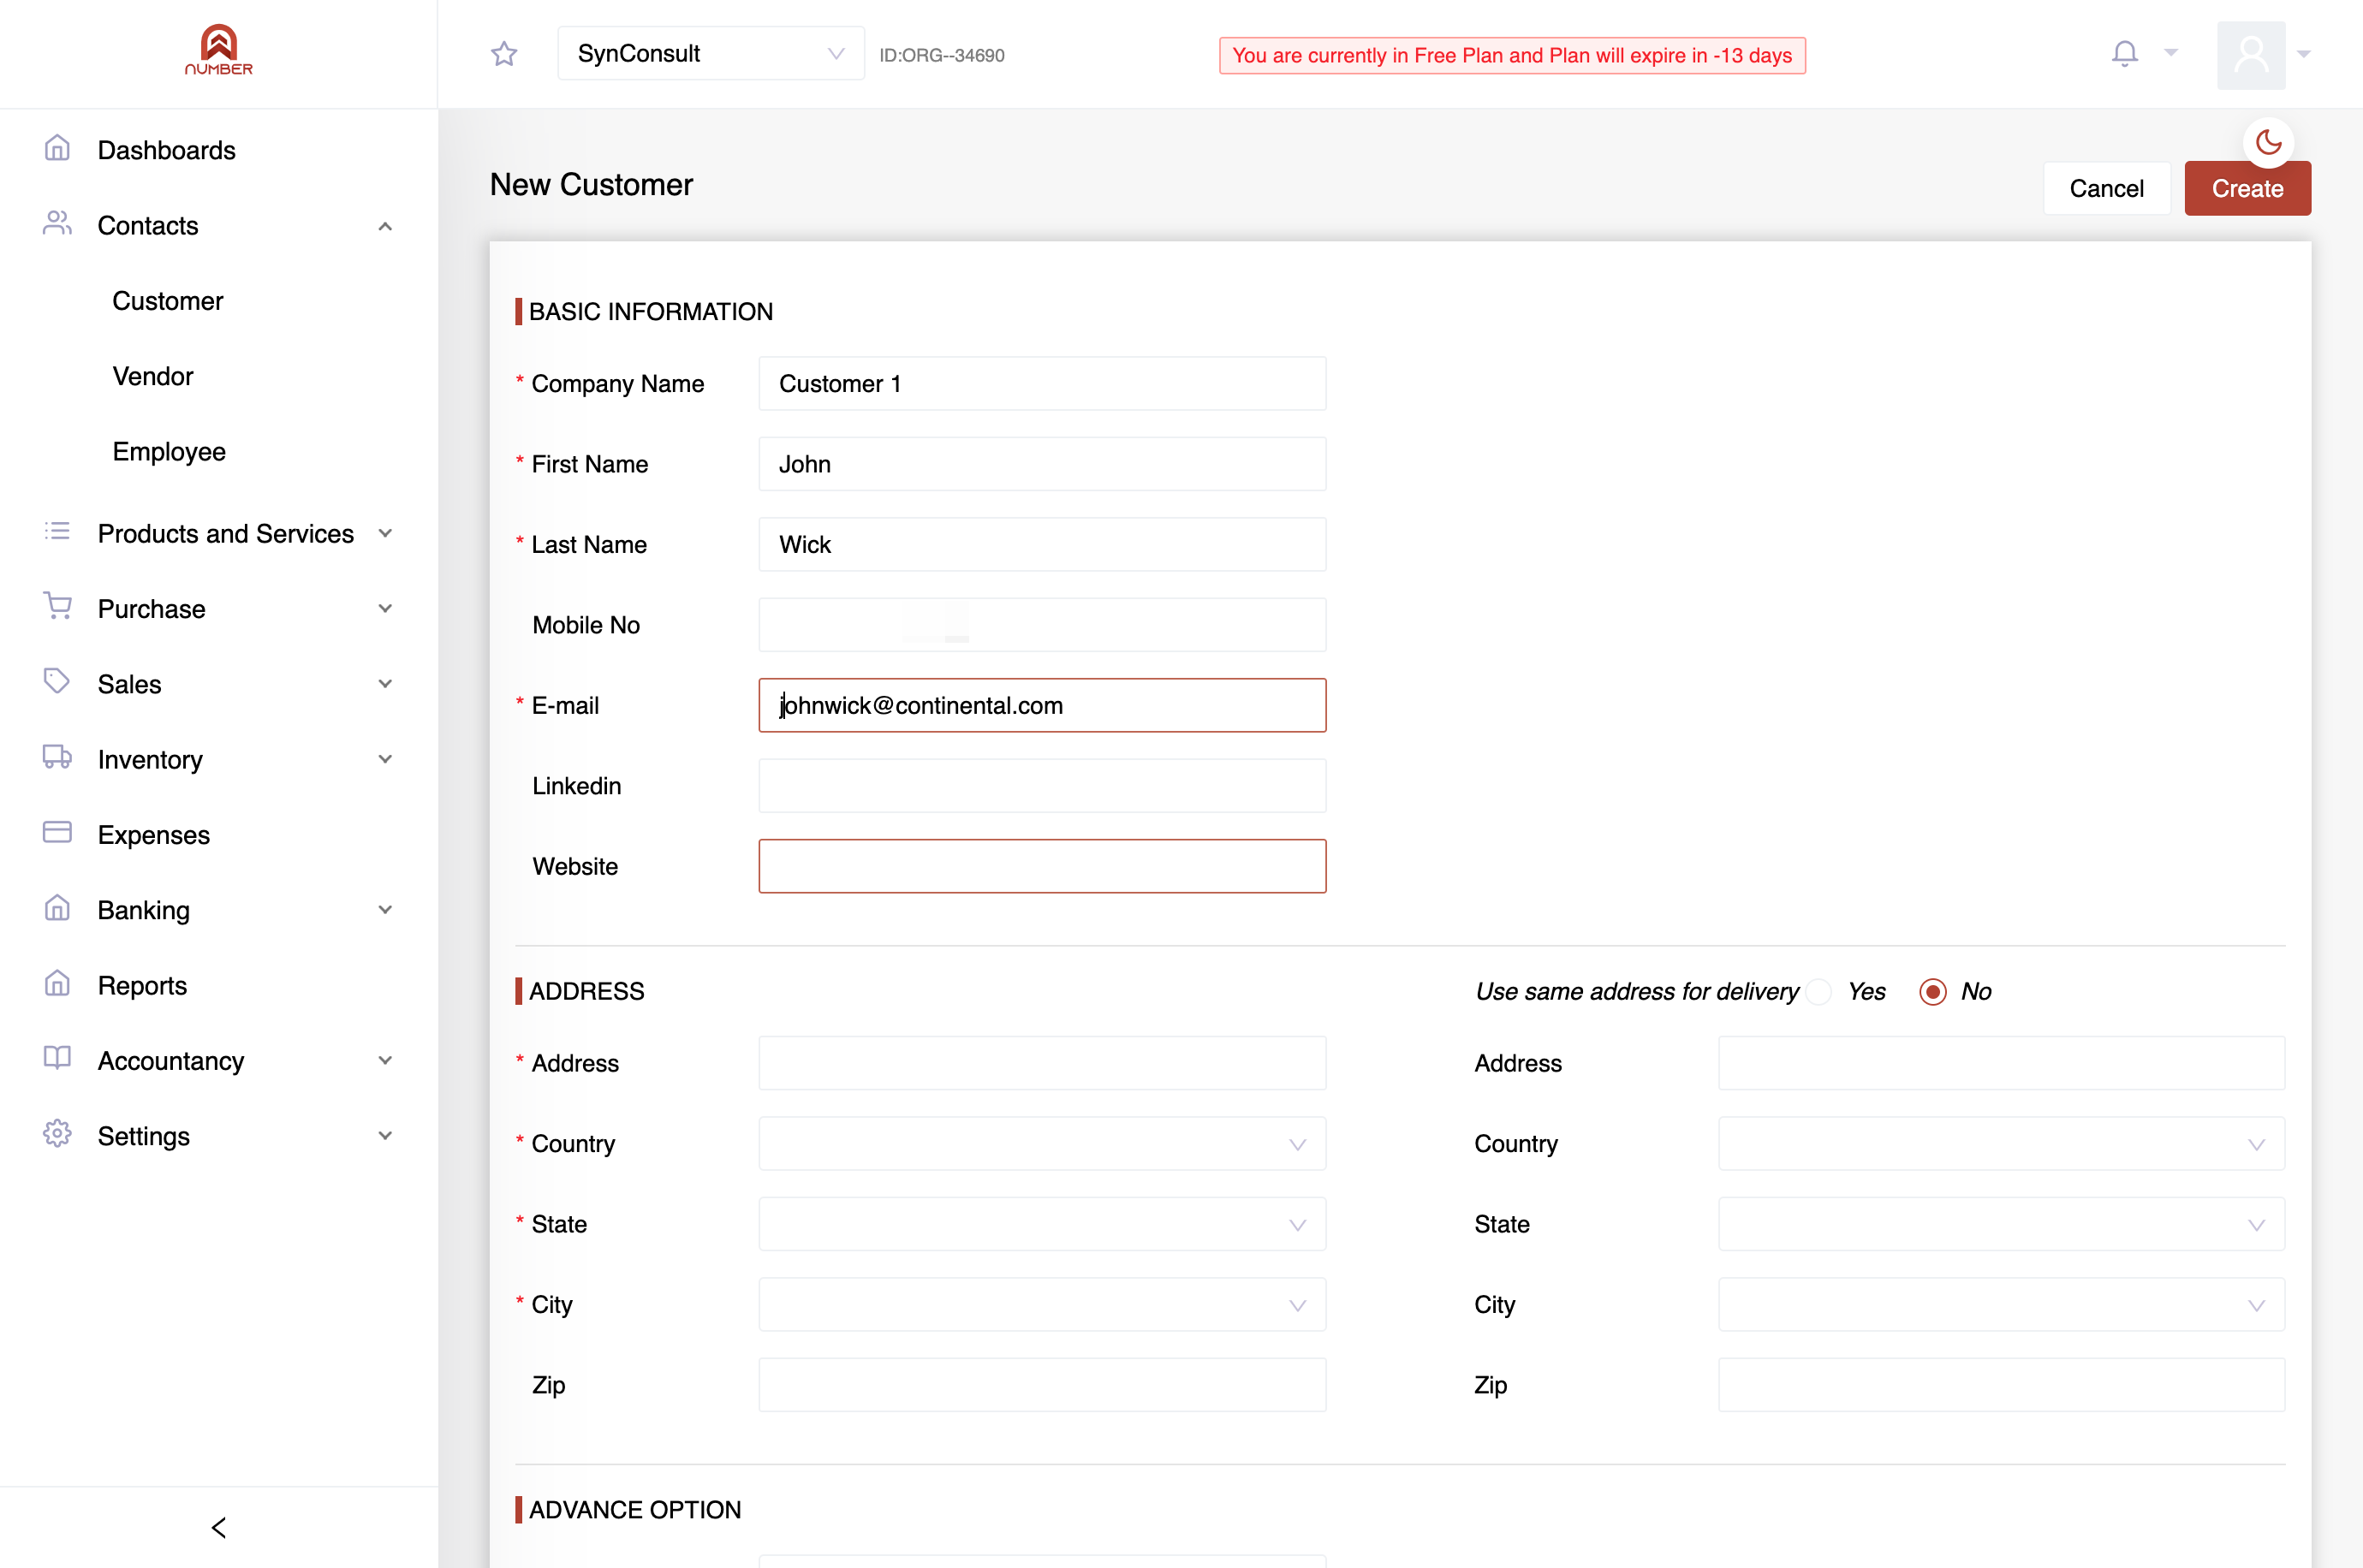Select Yes for same delivery address
This screenshot has width=2363, height=1568.
click(1819, 992)
